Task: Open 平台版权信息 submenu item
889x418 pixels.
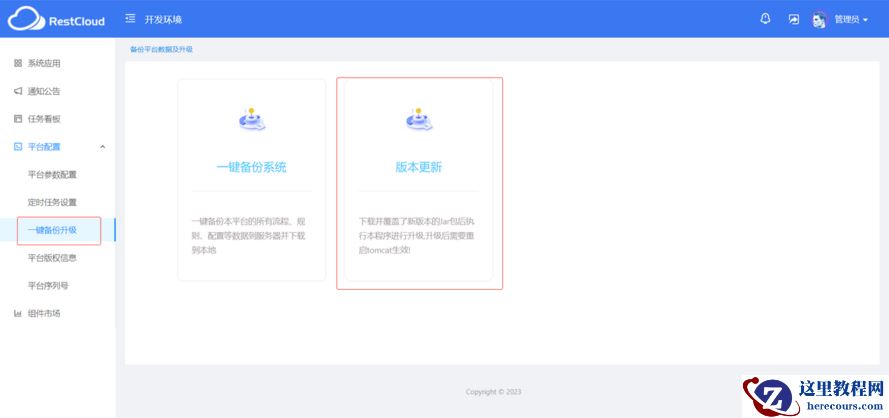Action: pyautogui.click(x=52, y=257)
